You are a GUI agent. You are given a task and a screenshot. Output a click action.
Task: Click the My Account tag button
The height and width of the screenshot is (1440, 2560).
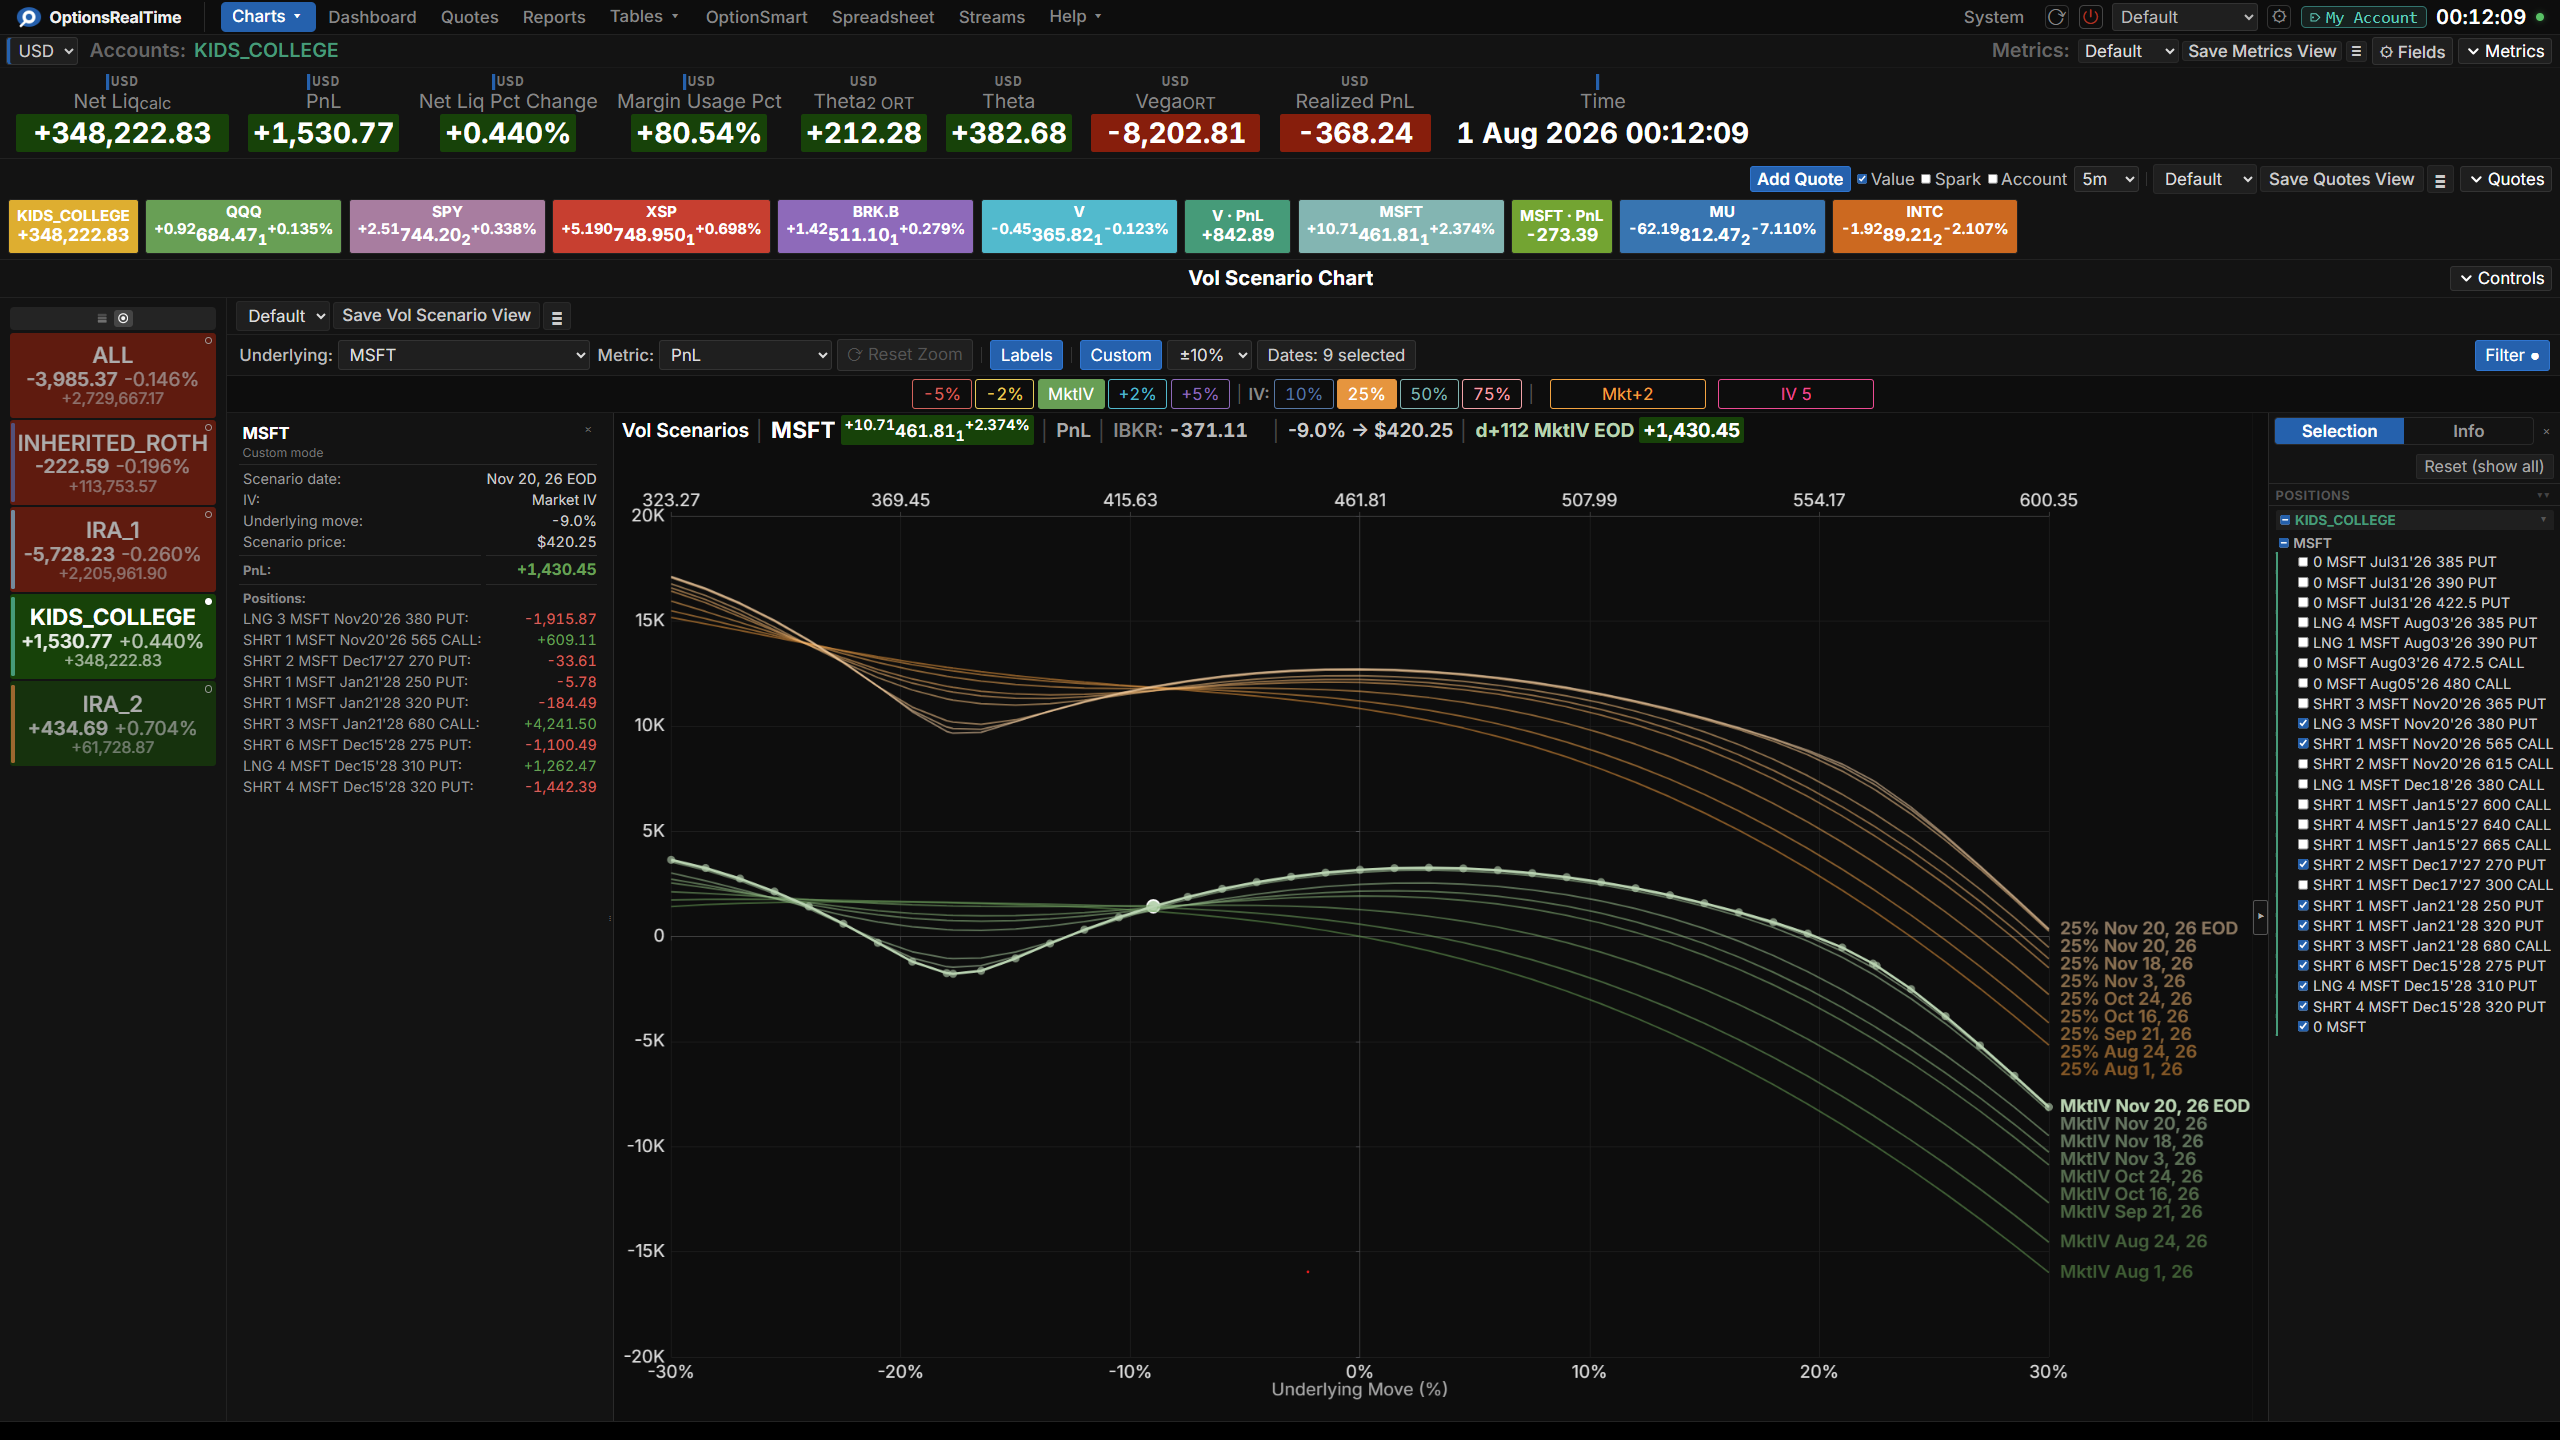[2362, 17]
